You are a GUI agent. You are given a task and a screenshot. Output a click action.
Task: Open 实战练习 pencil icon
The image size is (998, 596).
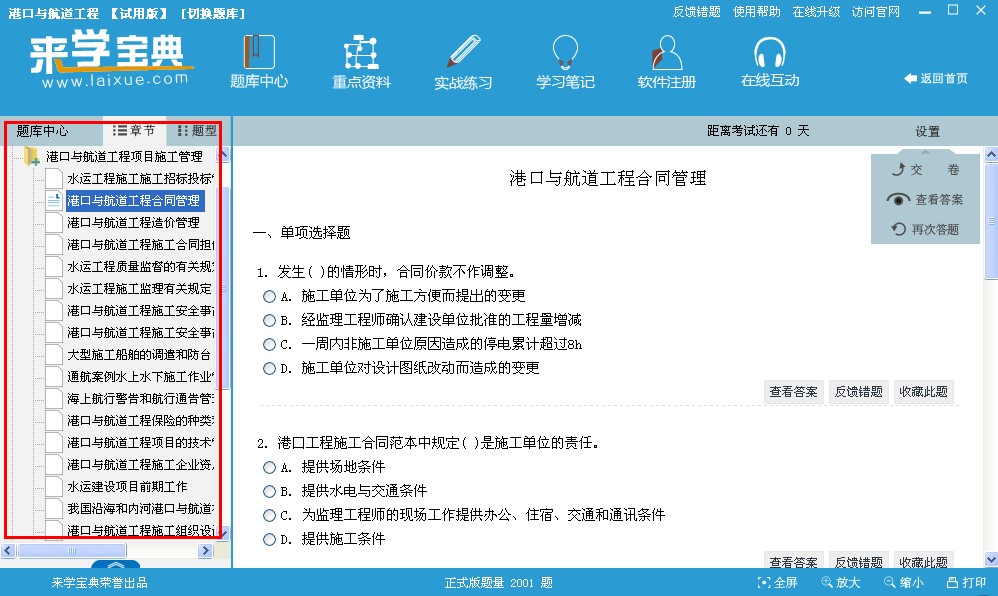tap(463, 52)
